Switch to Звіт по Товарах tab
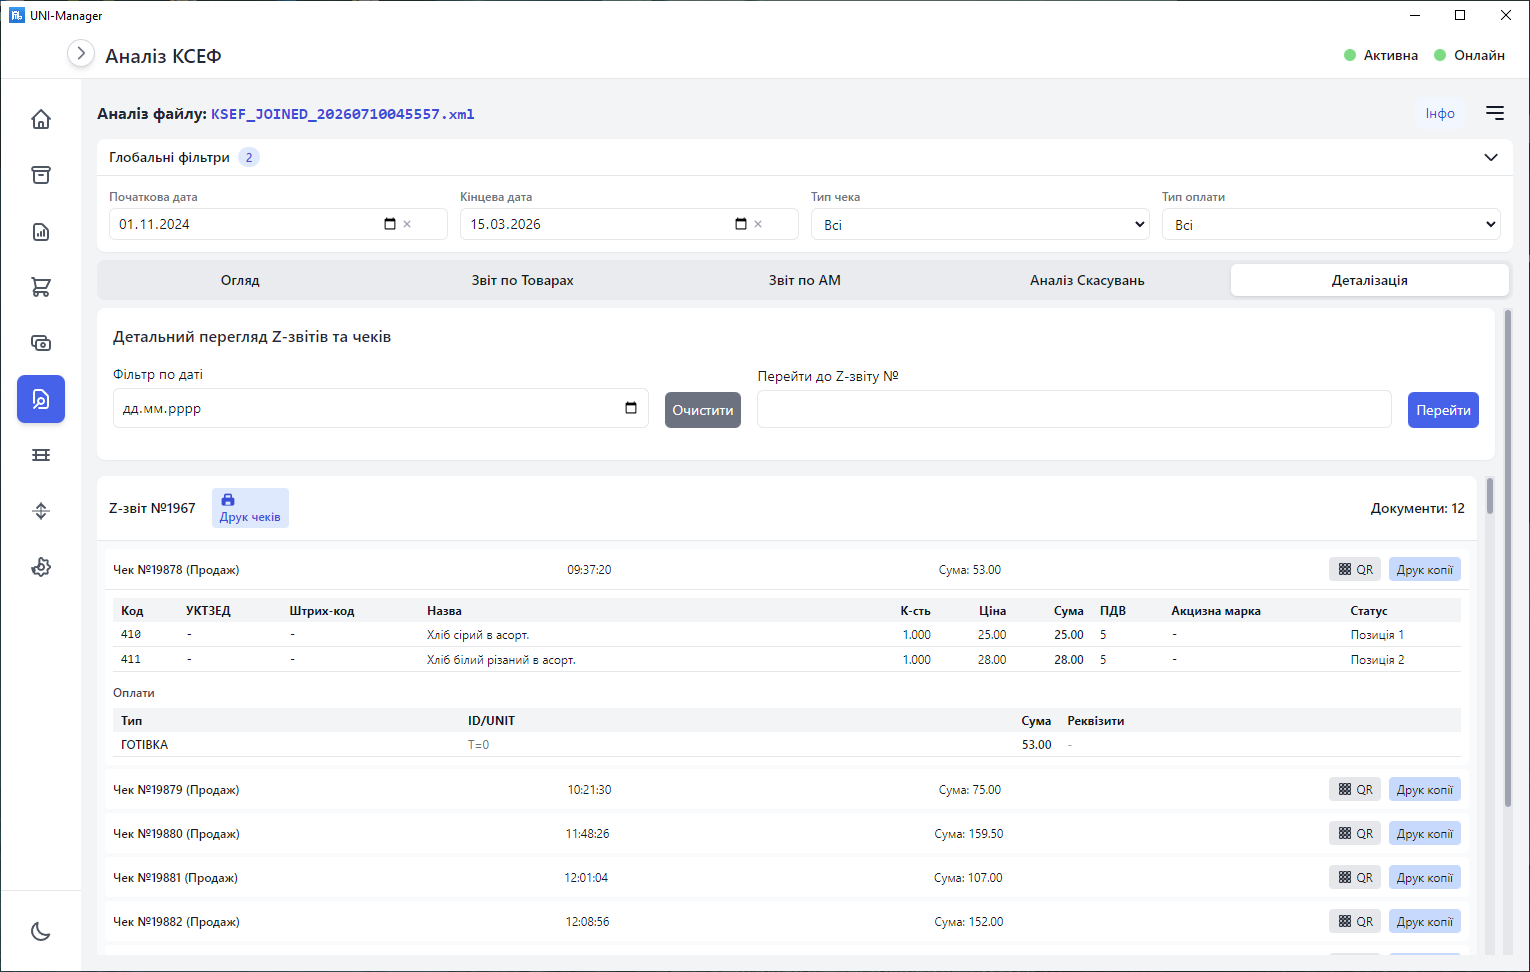 coord(522,280)
